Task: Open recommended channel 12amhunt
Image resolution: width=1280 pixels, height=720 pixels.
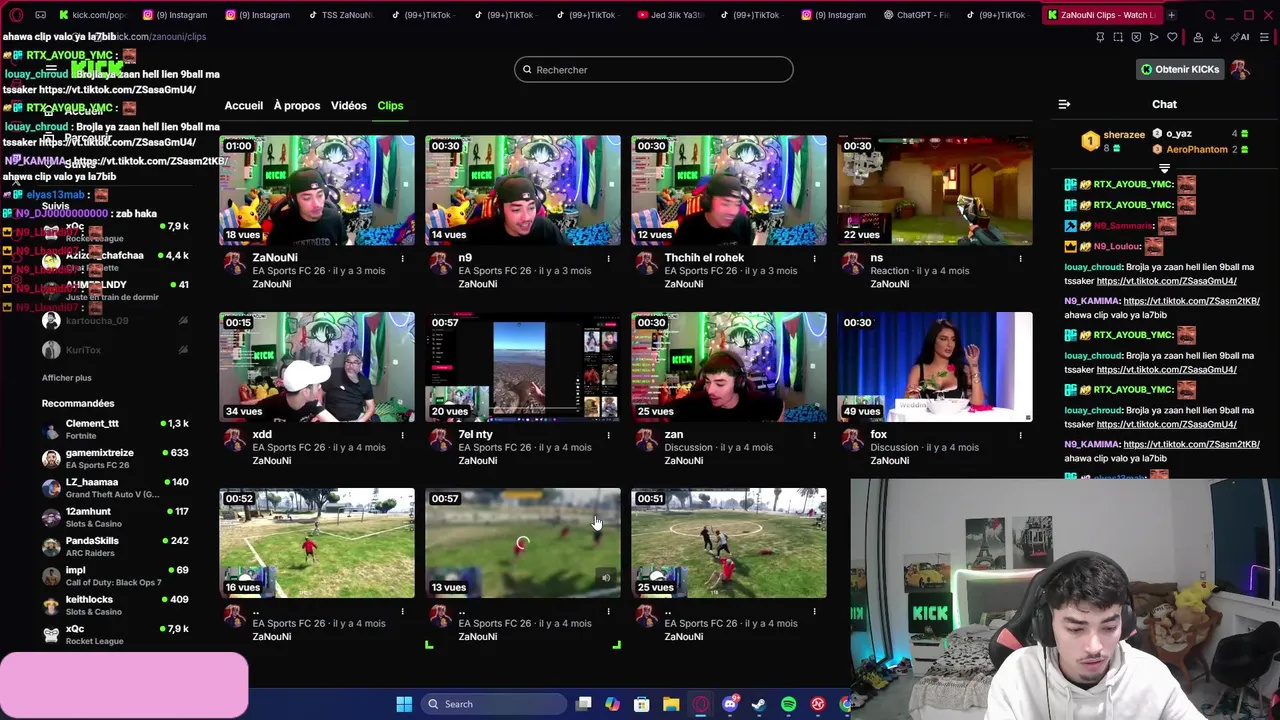Action: tap(115, 517)
